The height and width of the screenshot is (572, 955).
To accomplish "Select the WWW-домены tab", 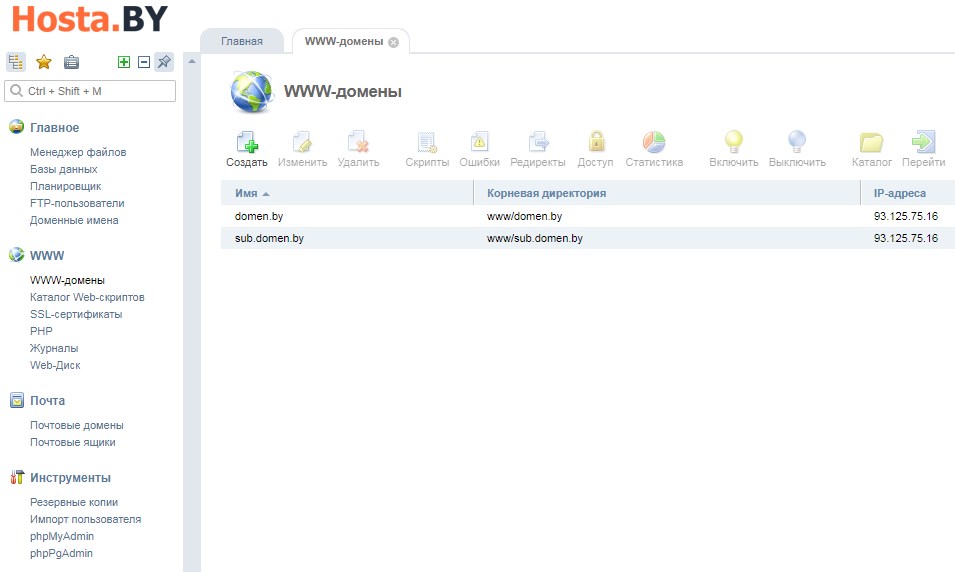I will 344,41.
